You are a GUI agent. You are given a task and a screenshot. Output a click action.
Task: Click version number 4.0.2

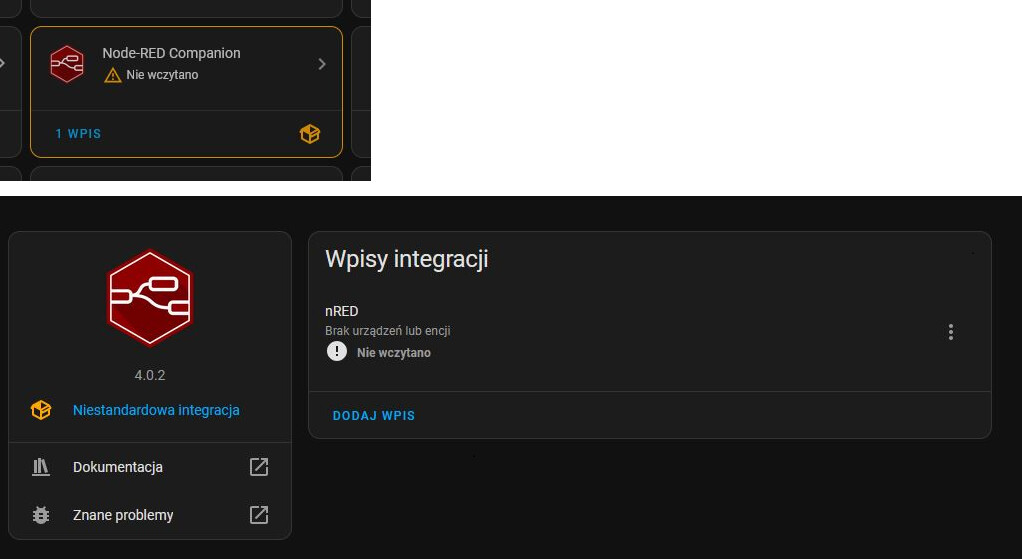click(150, 375)
